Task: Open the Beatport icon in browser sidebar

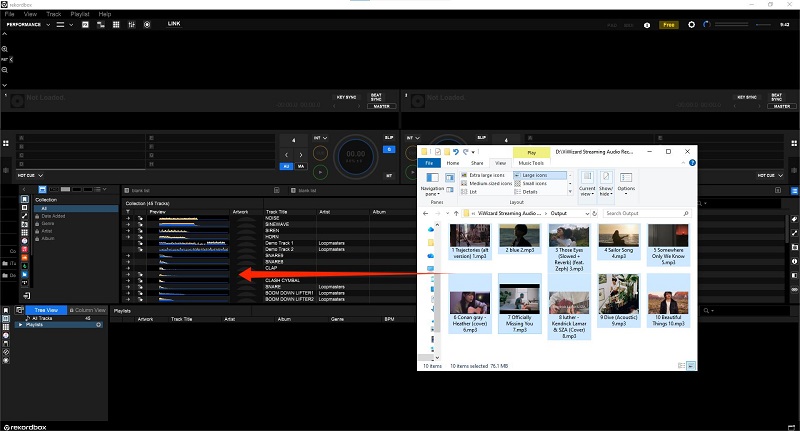Action: point(24,266)
